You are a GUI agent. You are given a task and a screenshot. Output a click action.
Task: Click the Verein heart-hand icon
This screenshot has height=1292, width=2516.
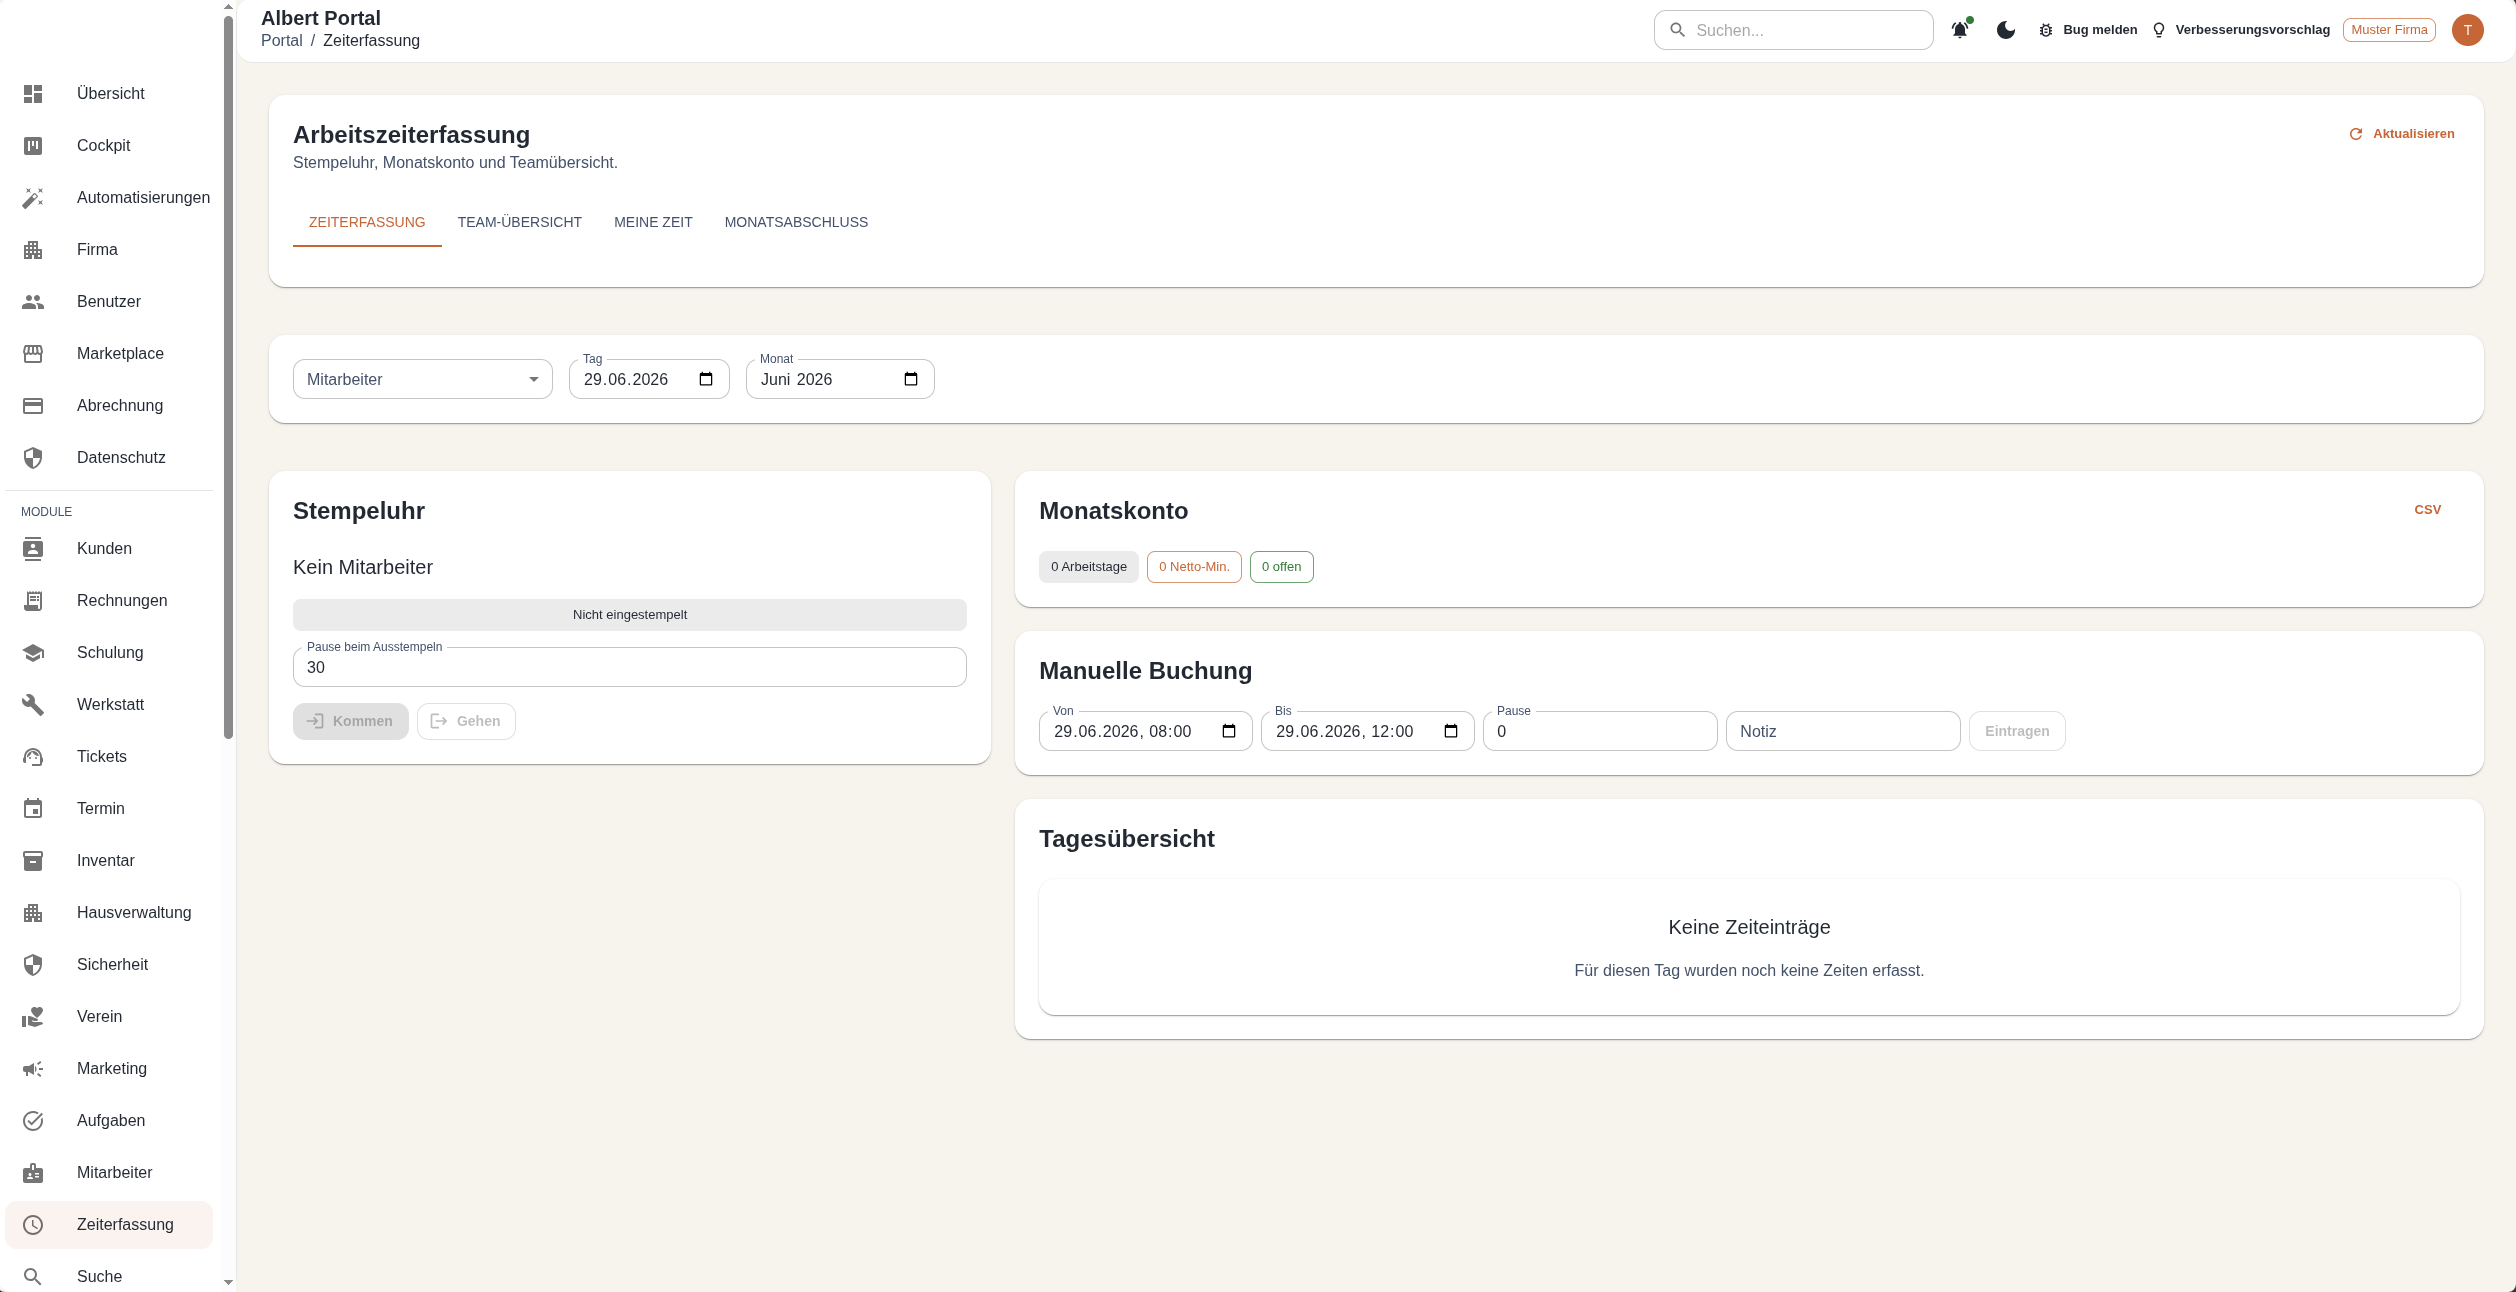33,1017
